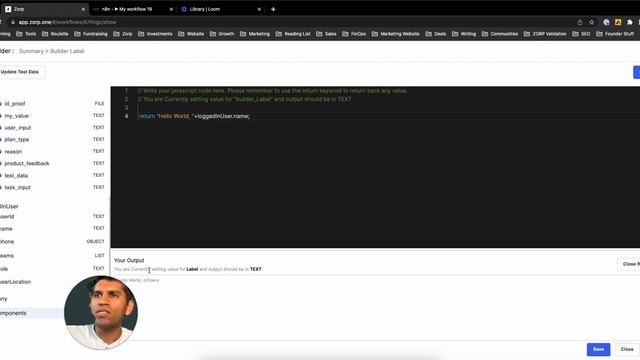Open the Zorp bookmarks folder
Image resolution: width=640 pixels, height=360 pixels.
123,34
